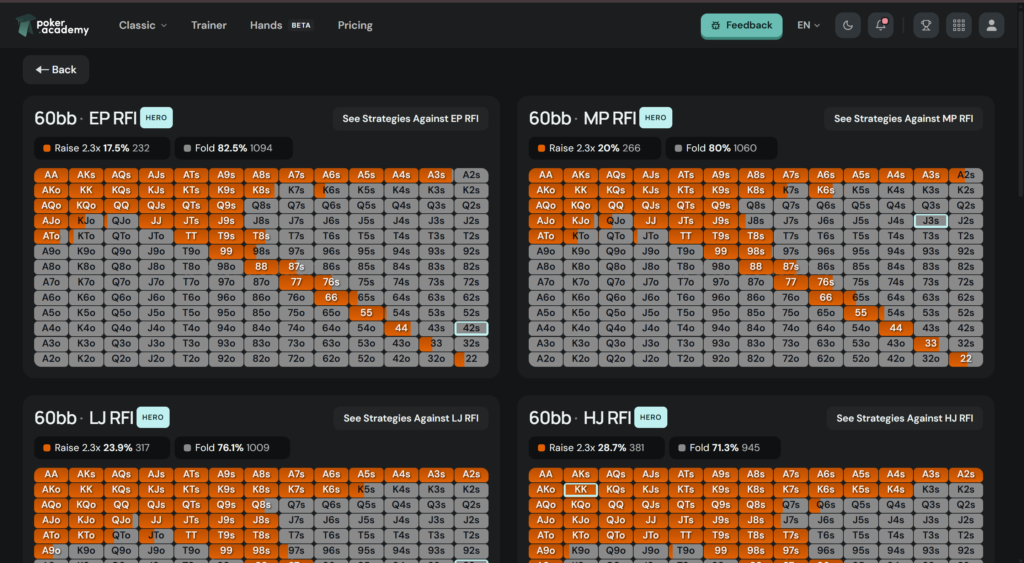Open the EN language selector

pyautogui.click(x=808, y=25)
